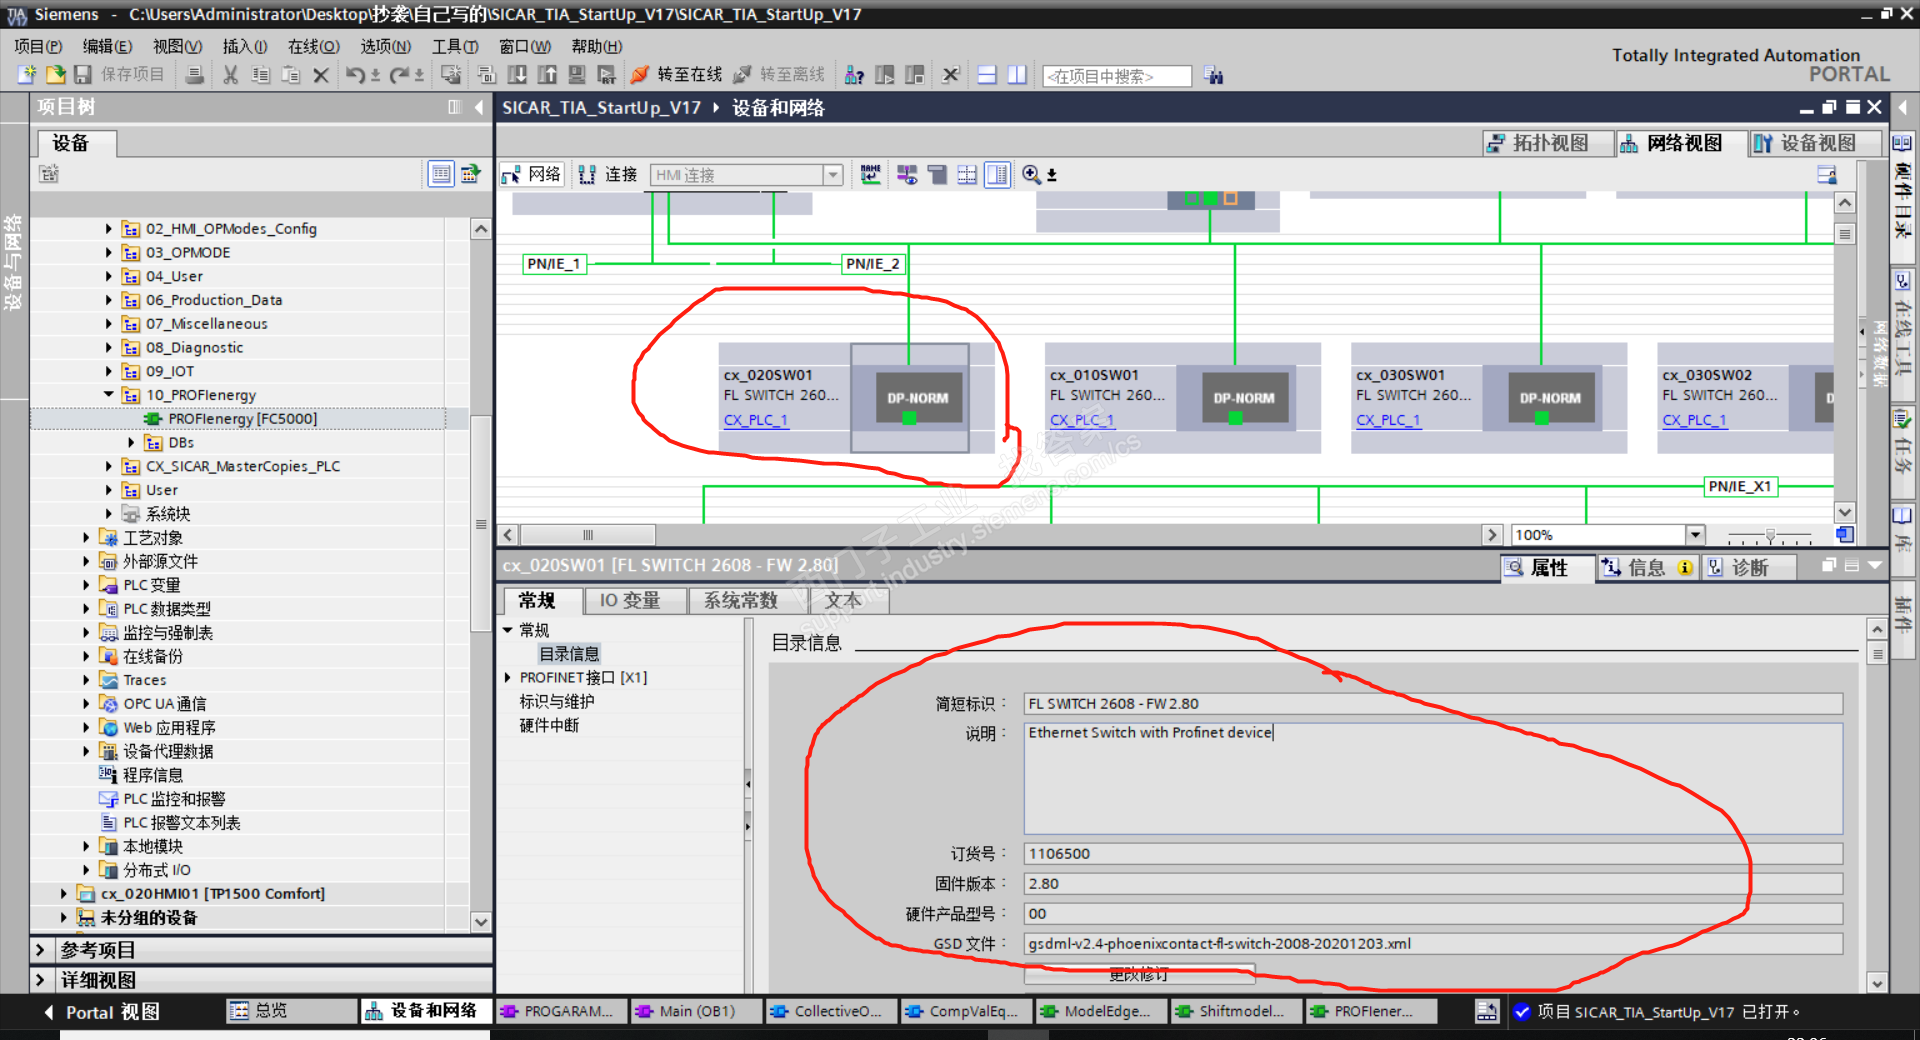The image size is (1920, 1040).
Task: Switch to the 拓扑视图 tab
Action: point(1548,143)
